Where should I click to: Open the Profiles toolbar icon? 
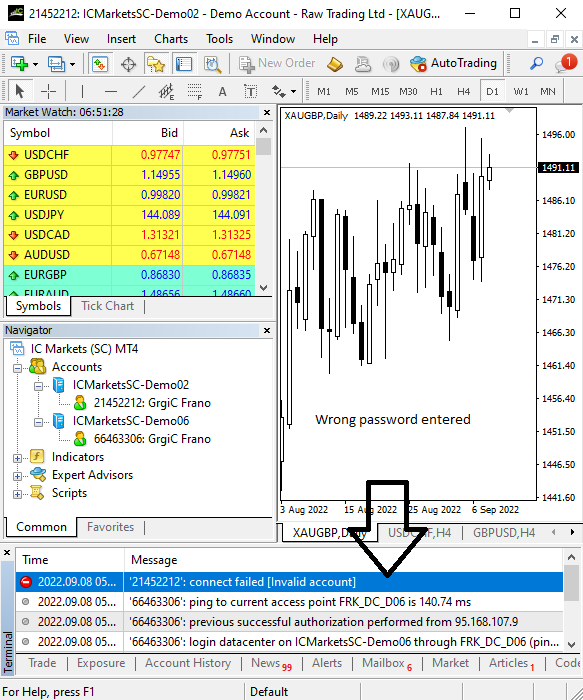point(57,64)
